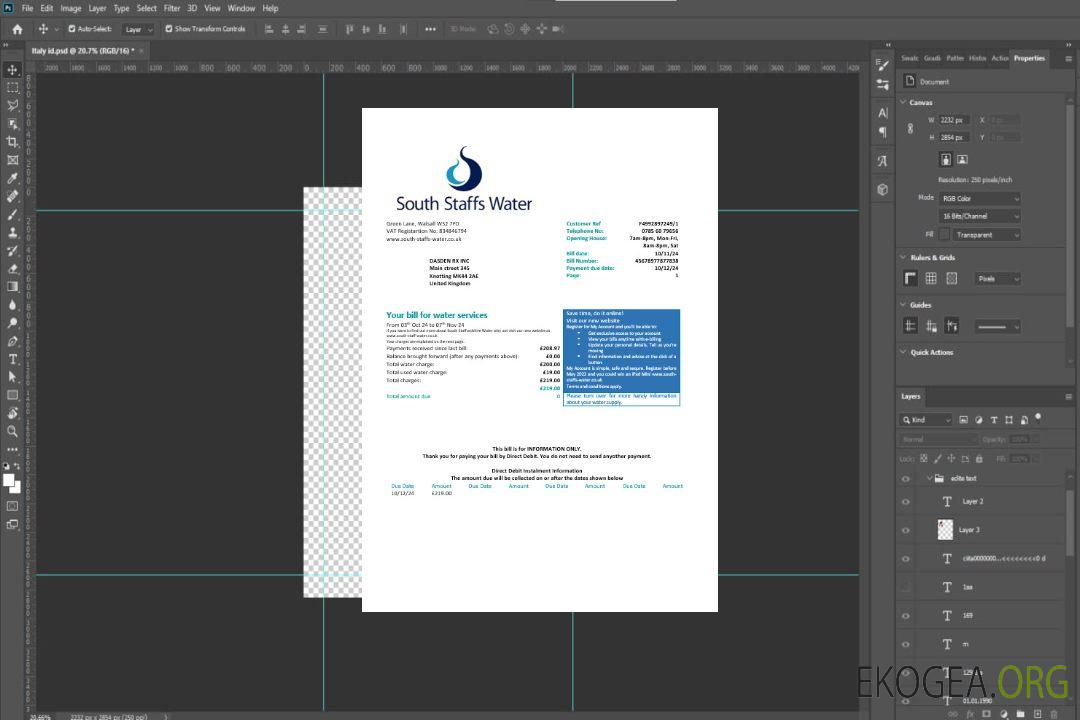1080x720 pixels.
Task: Open the RGB Color mode dropdown
Action: [x=979, y=198]
